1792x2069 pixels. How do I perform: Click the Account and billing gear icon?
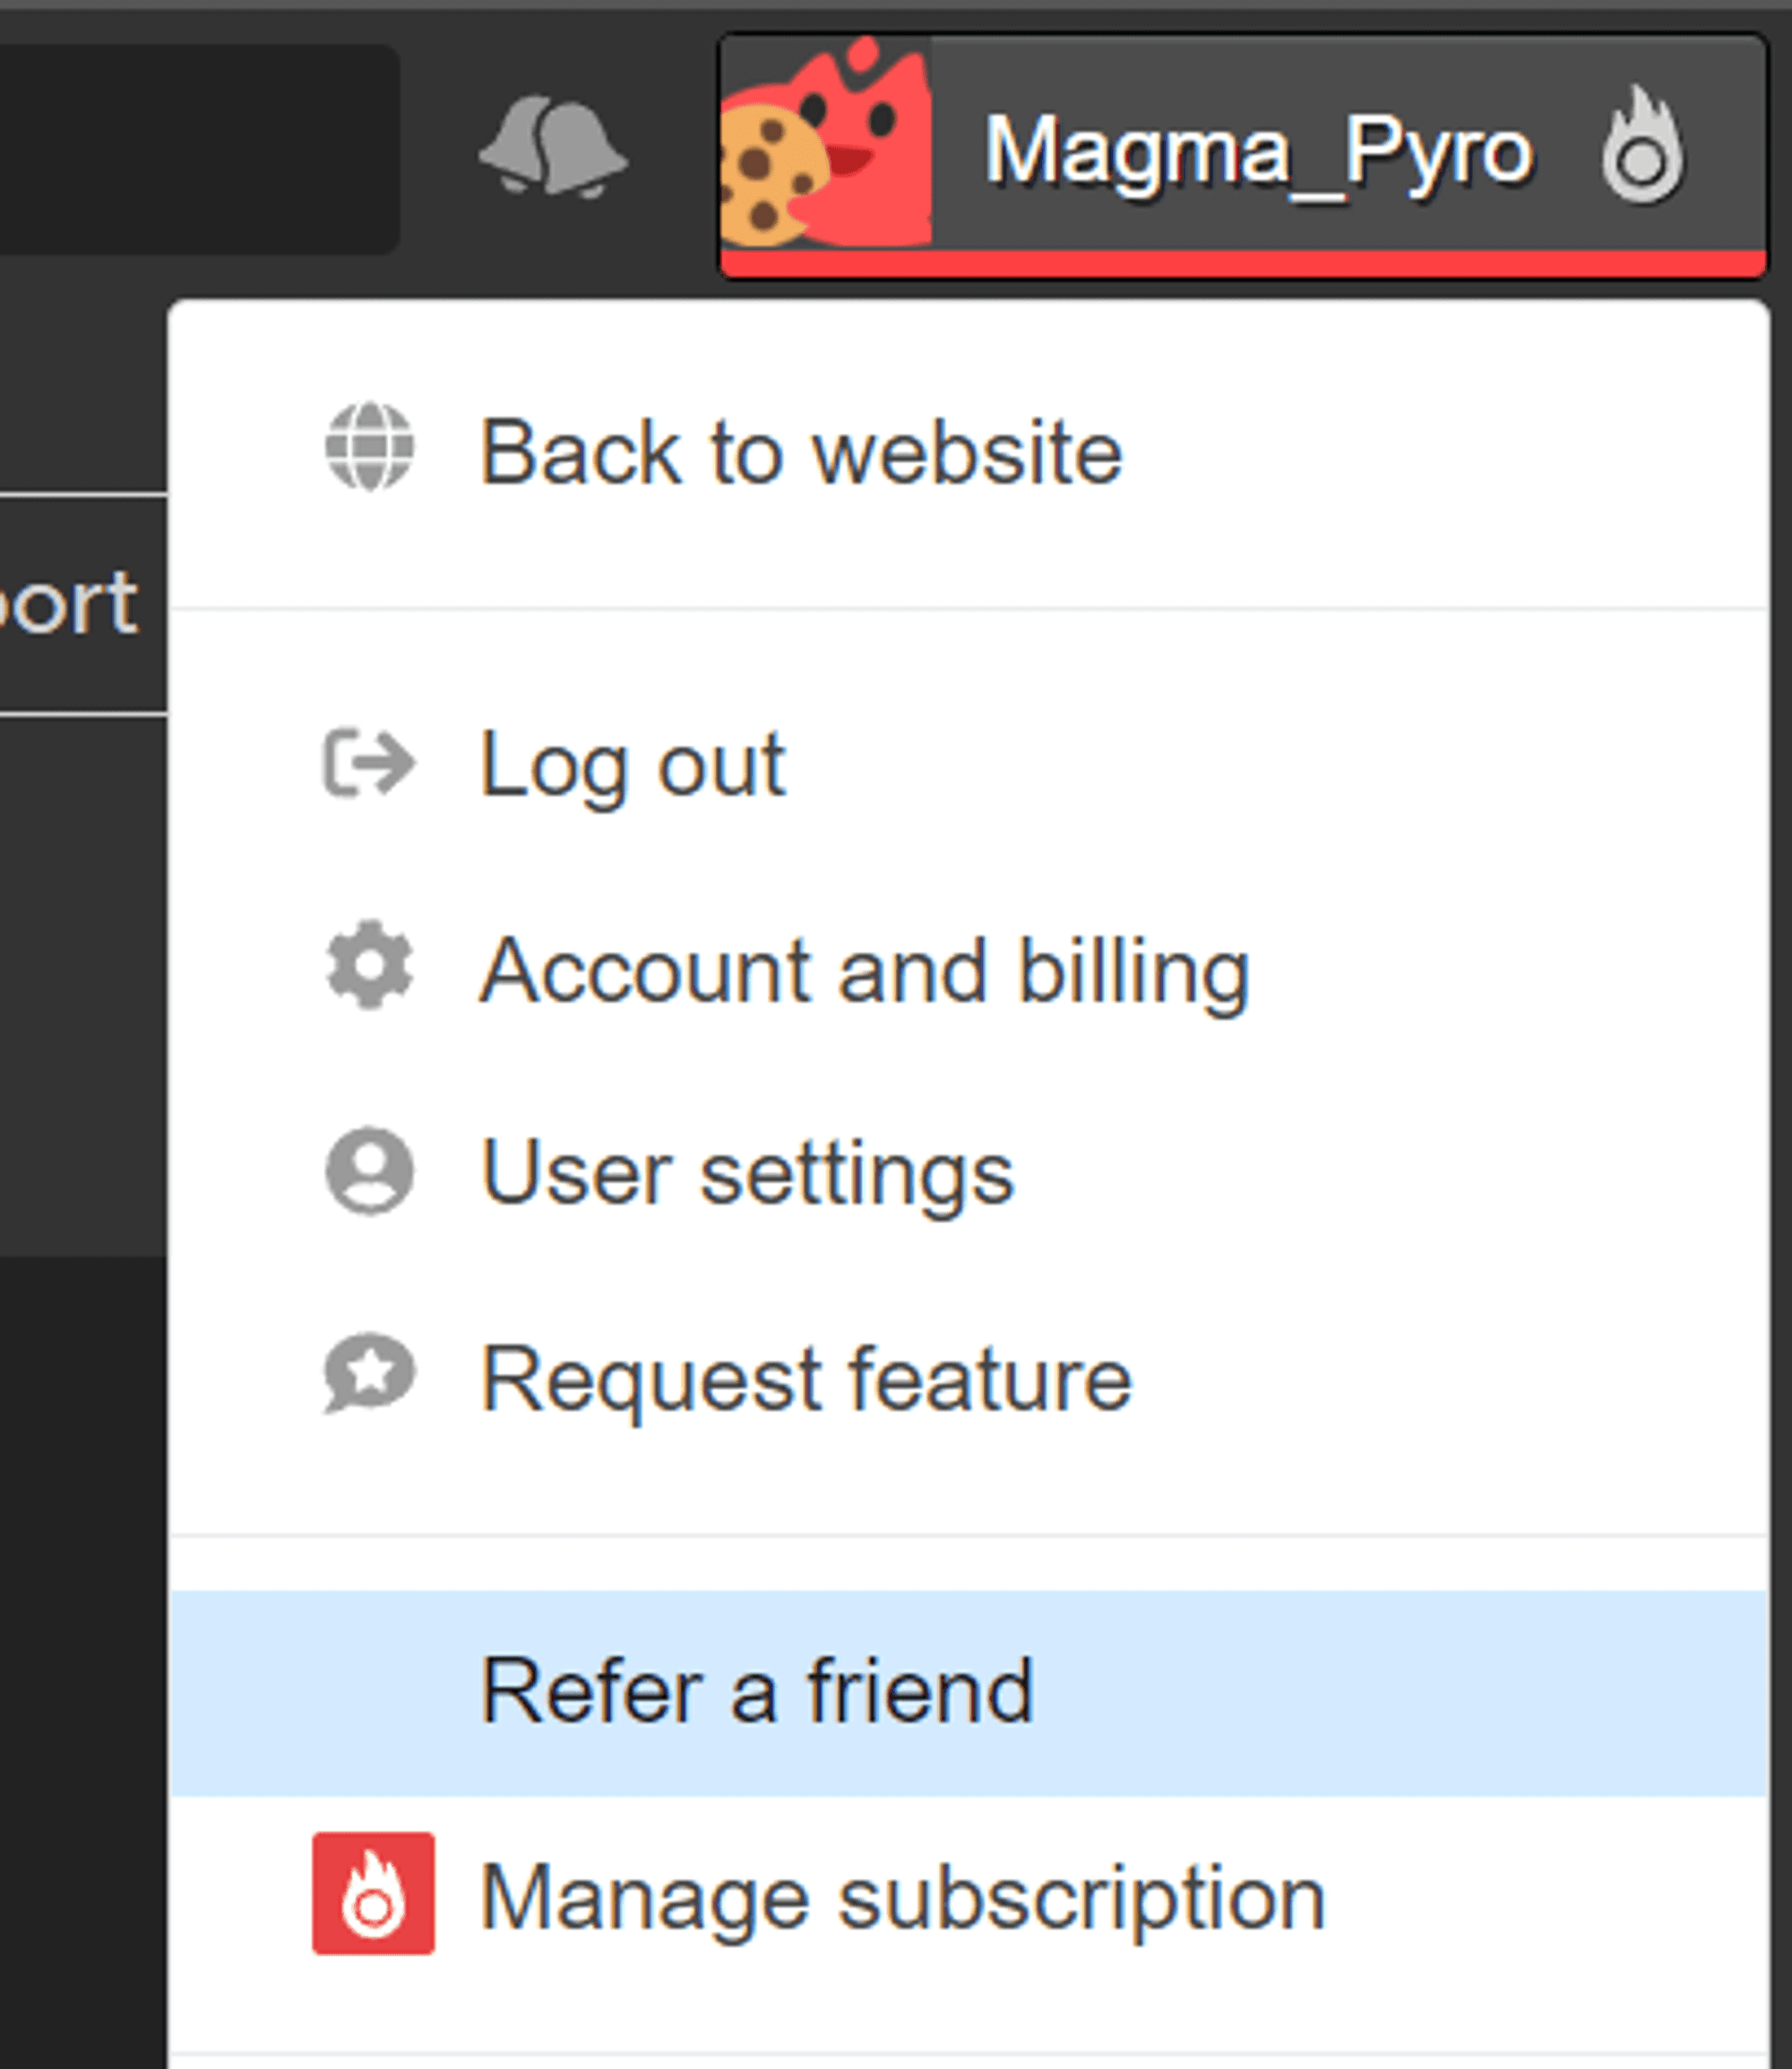369,965
